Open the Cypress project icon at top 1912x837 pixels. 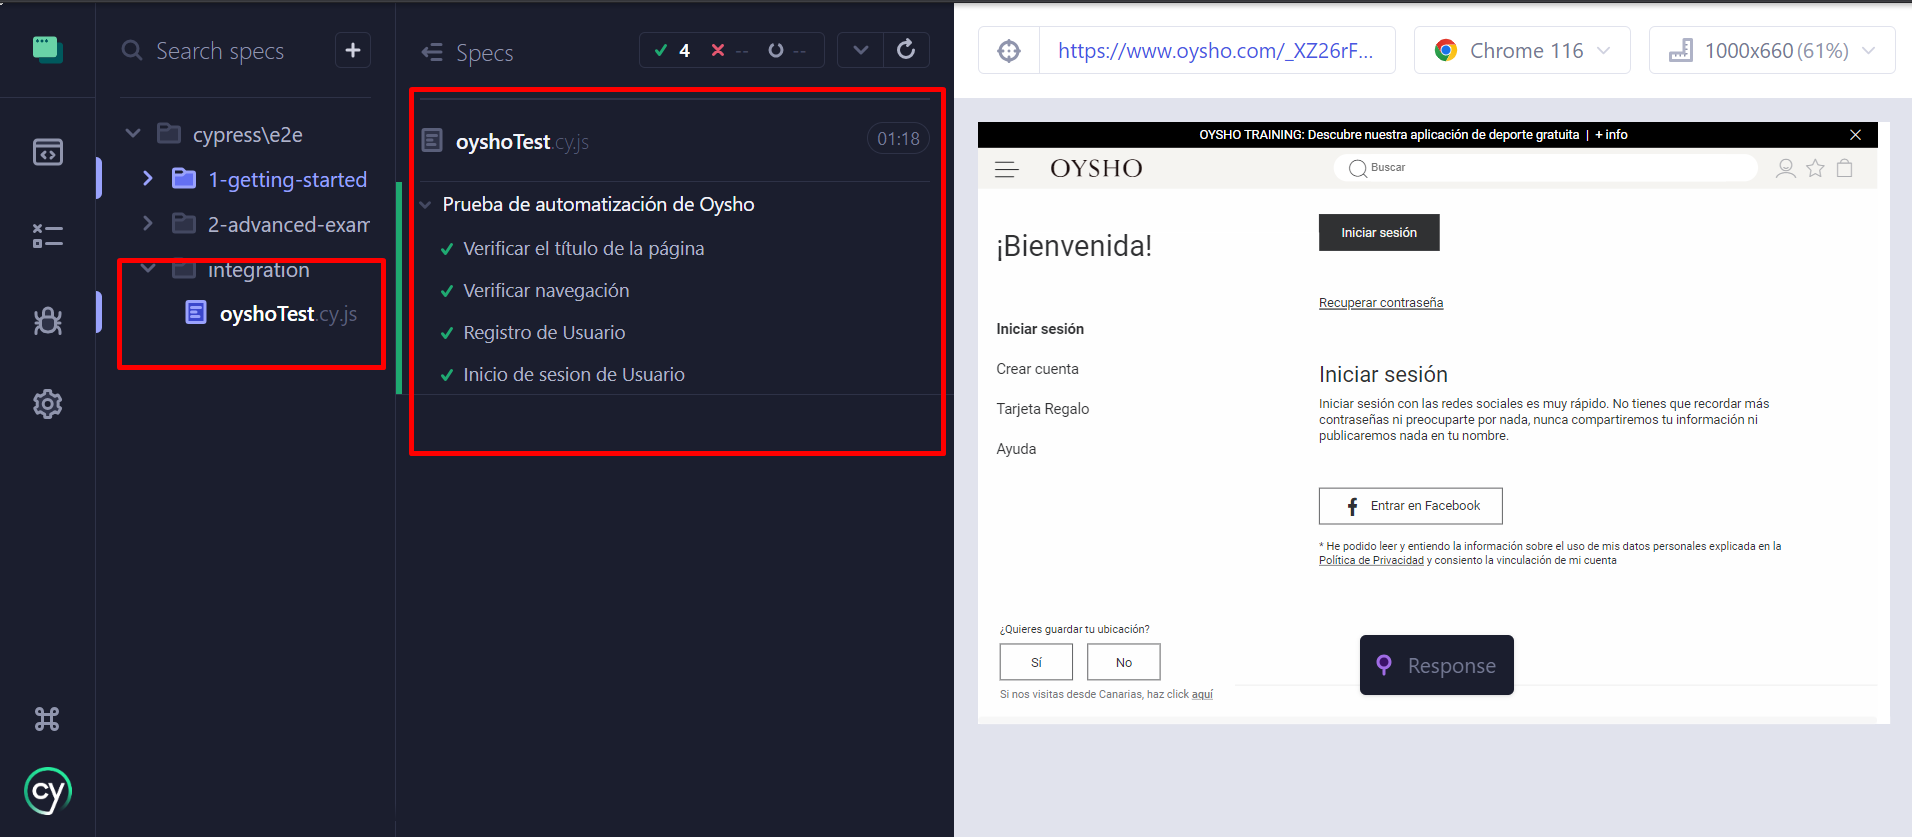[47, 49]
